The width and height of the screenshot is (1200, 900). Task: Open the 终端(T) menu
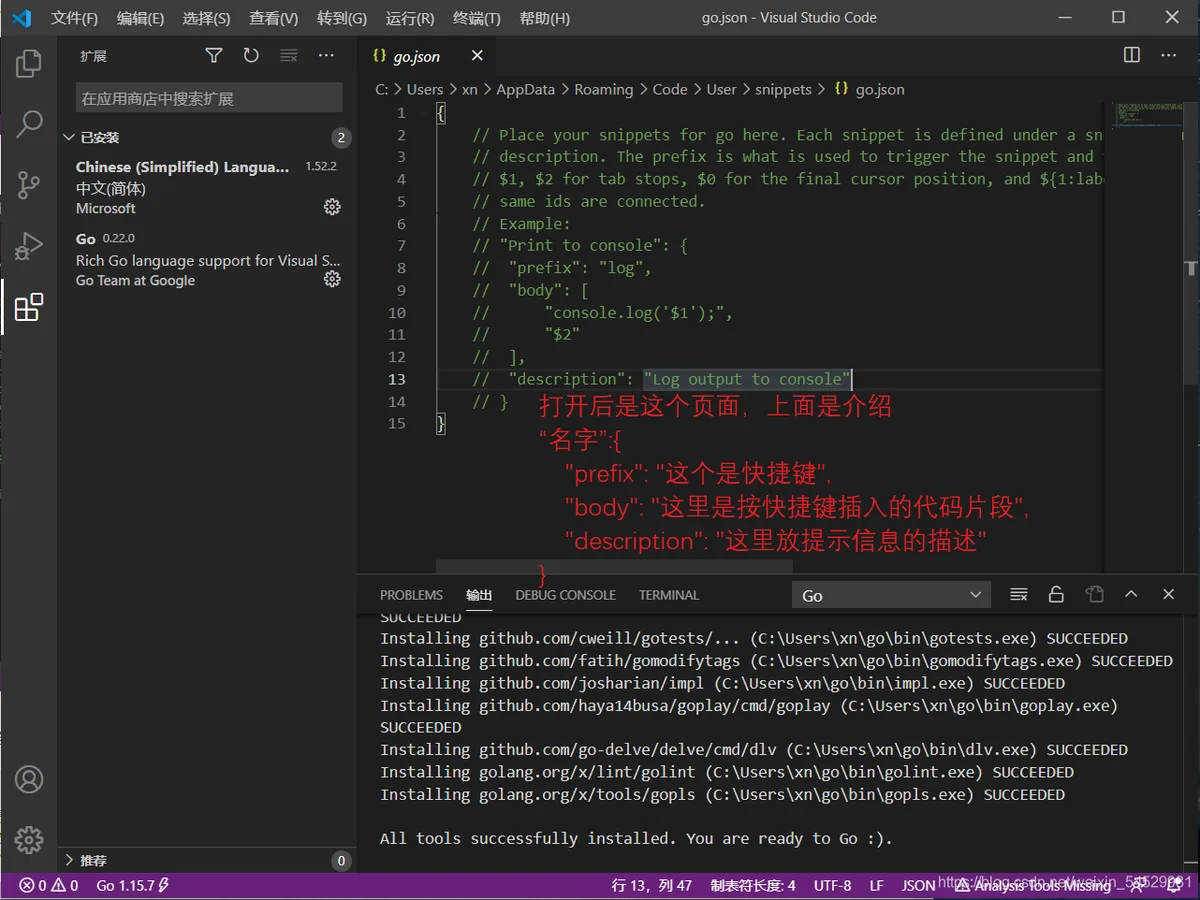(477, 18)
